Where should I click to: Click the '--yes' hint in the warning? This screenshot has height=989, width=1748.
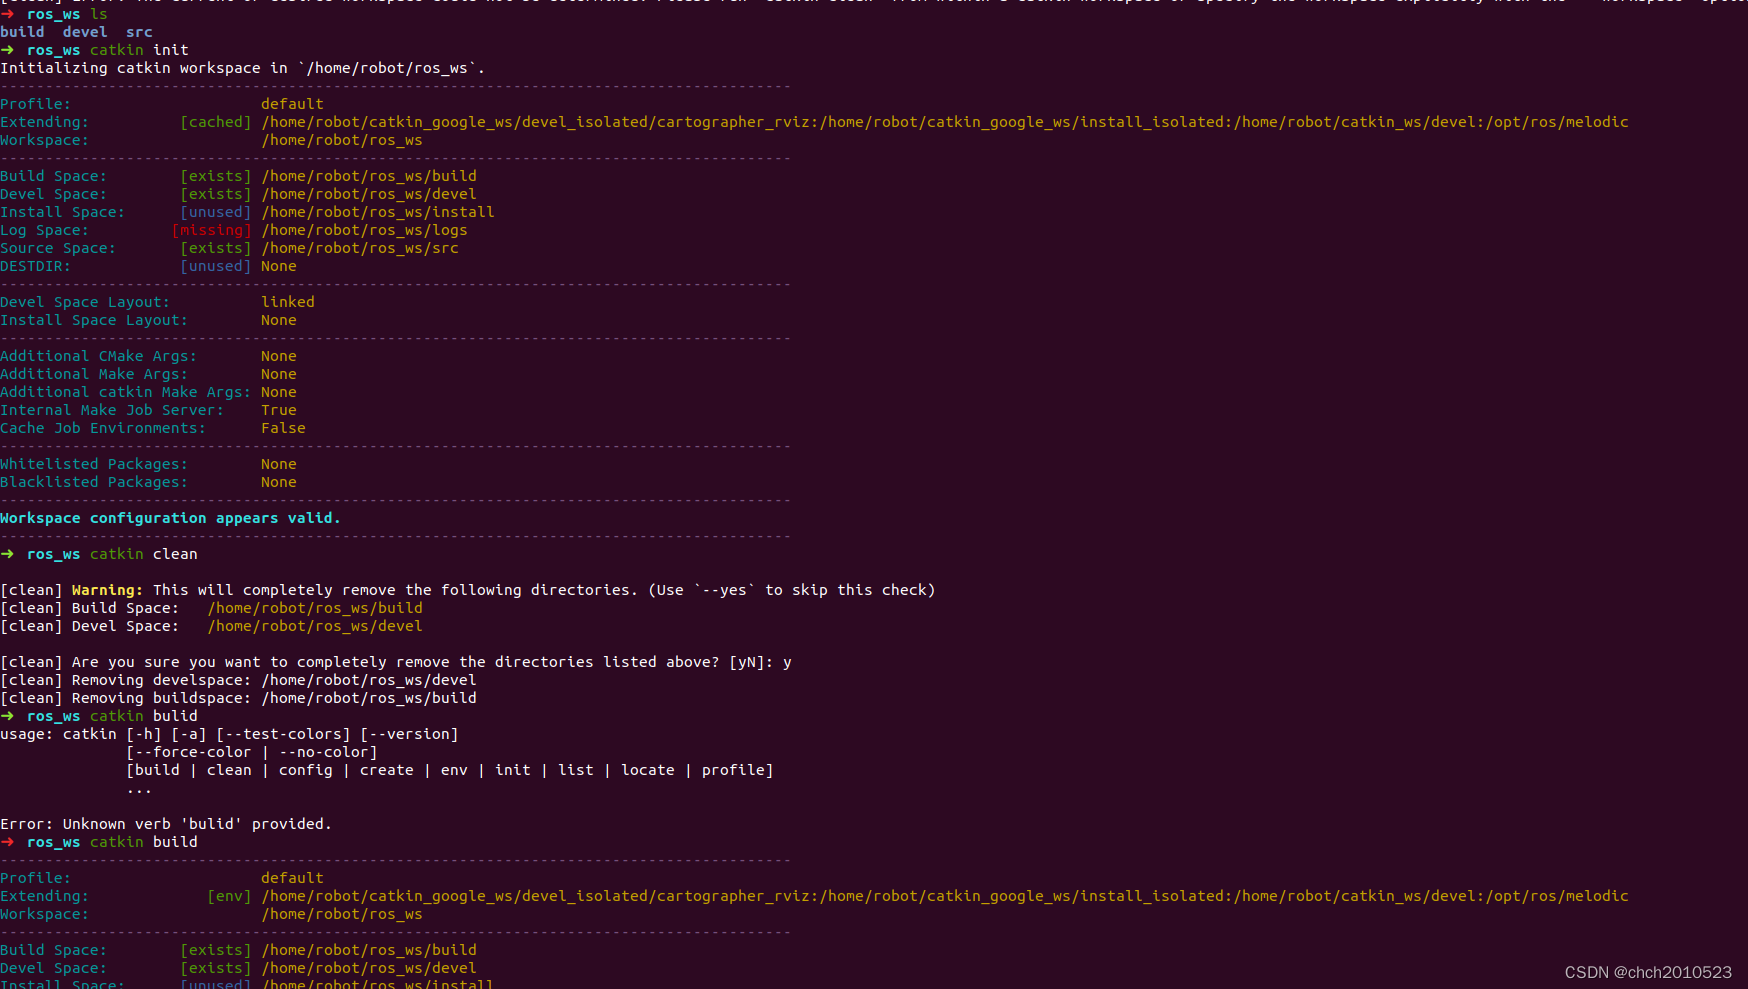726,590
